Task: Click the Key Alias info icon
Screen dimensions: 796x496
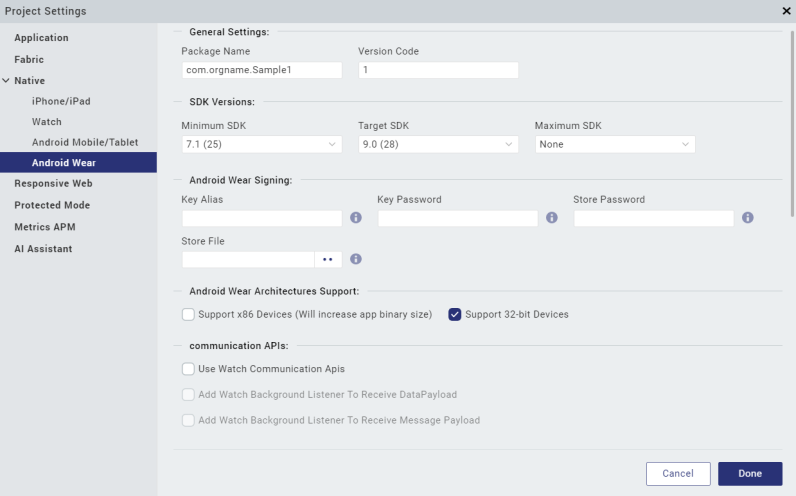Action: pyautogui.click(x=356, y=218)
